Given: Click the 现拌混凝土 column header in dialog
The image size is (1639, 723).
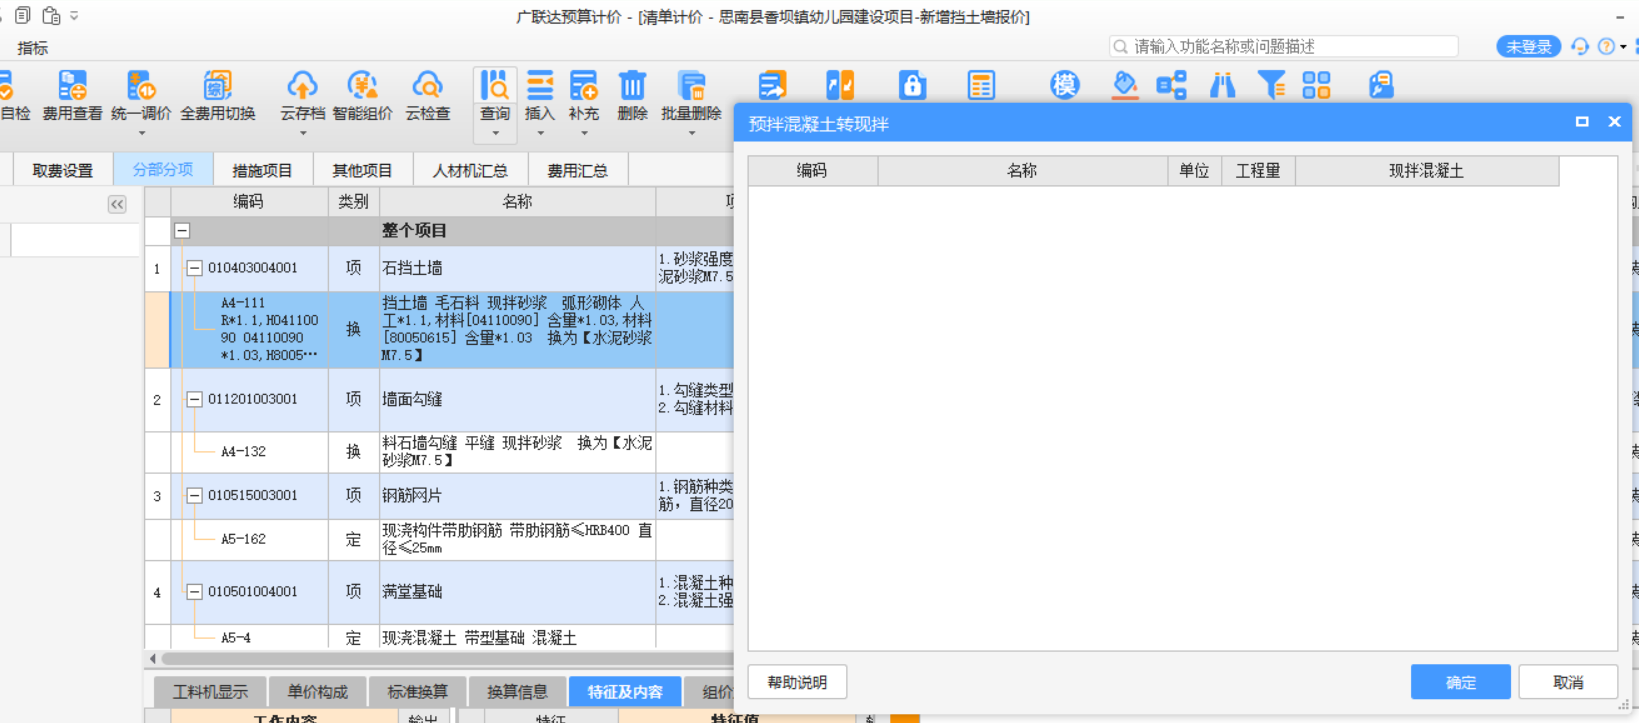Looking at the screenshot, I should (x=1426, y=171).
